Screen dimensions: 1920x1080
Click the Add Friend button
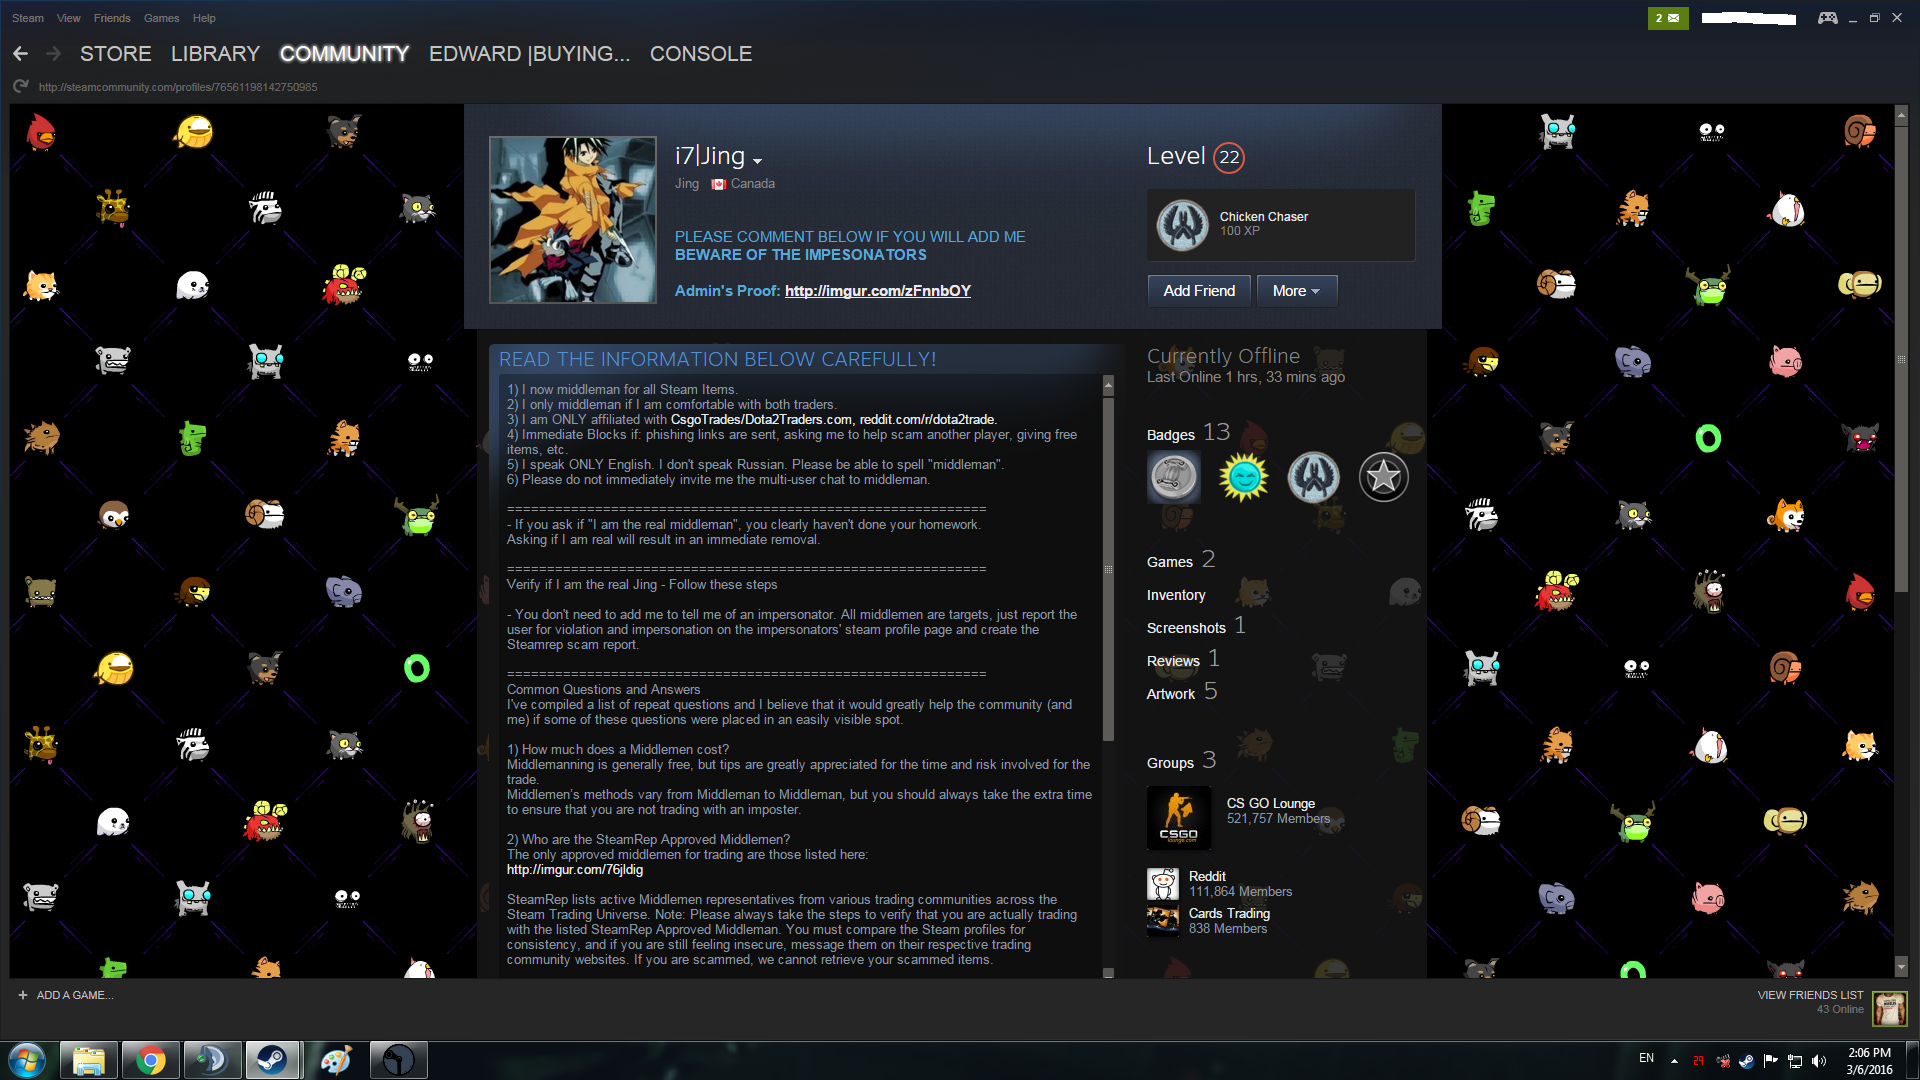[x=1199, y=291]
